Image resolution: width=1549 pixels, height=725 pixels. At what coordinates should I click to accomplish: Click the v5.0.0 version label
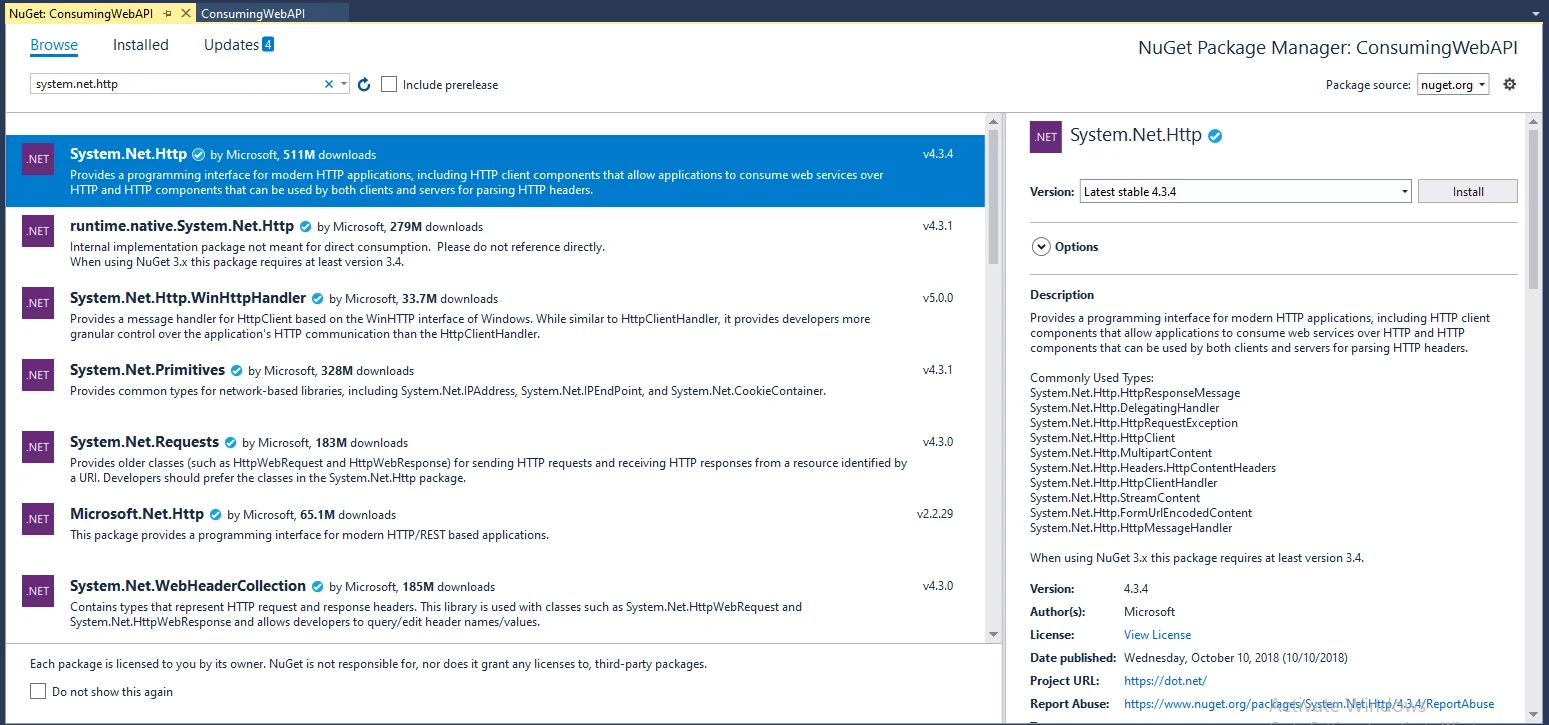pos(938,298)
